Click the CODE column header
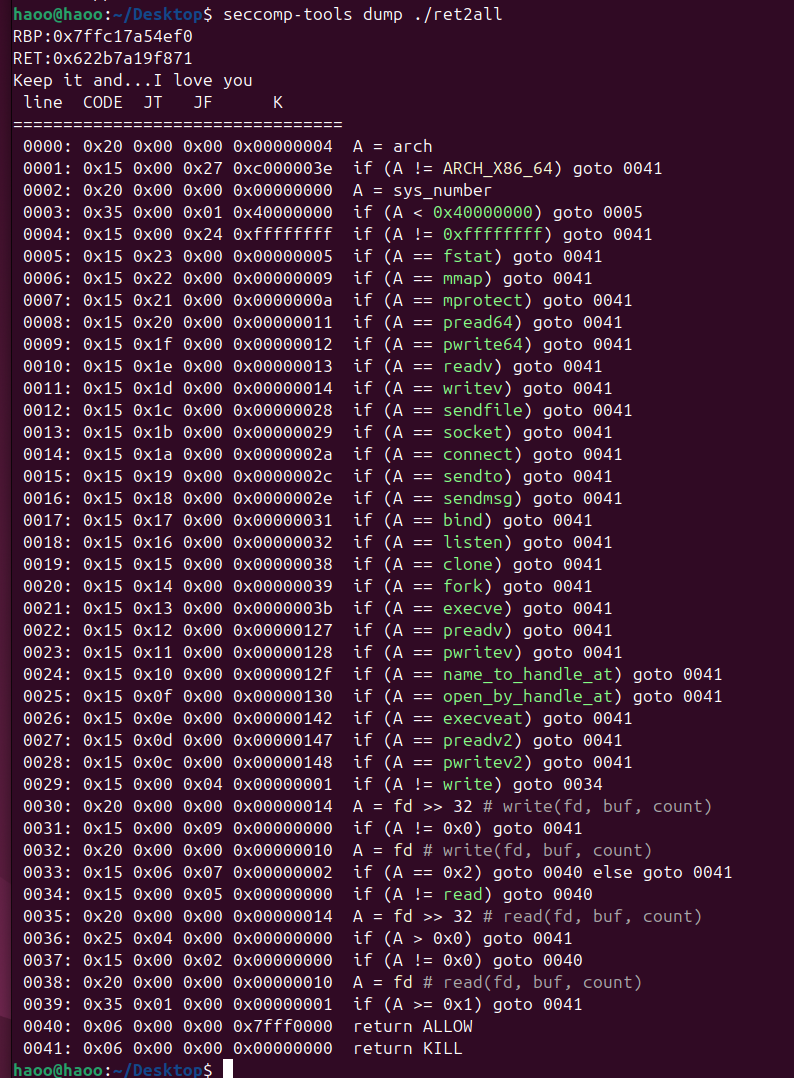Viewport: 794px width, 1078px height. coord(103,102)
